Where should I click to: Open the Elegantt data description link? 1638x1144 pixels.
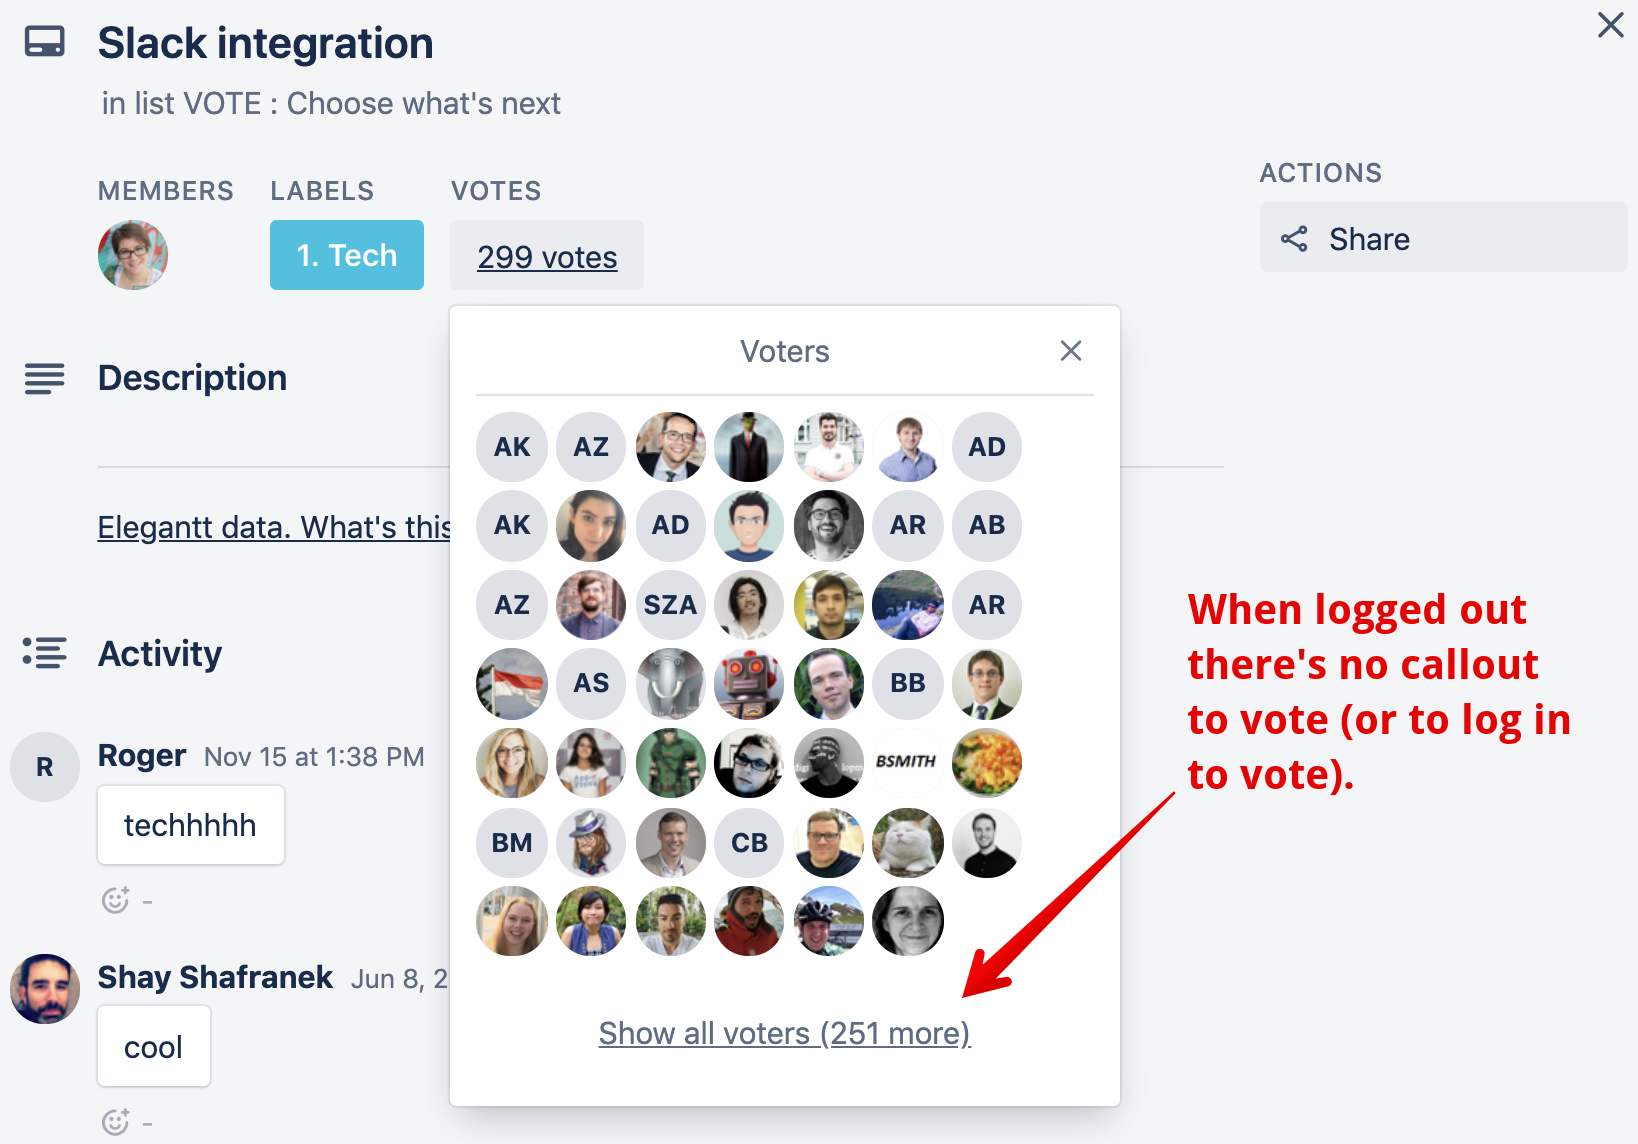(274, 527)
